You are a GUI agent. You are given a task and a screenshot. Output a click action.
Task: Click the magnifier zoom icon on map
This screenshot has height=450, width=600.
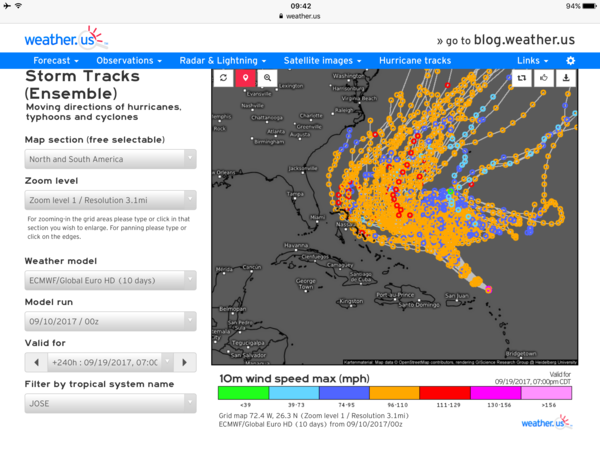tap(267, 78)
